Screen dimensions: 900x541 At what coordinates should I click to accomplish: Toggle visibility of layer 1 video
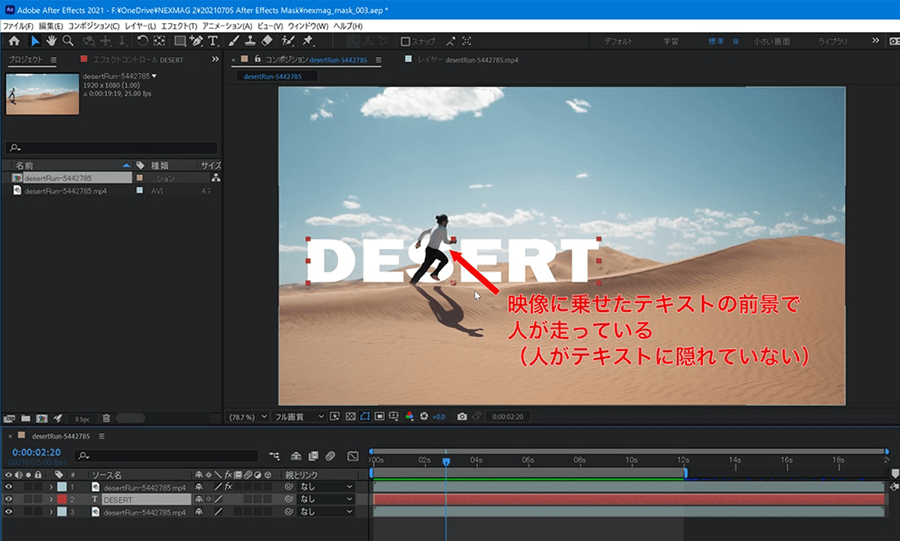click(x=9, y=487)
